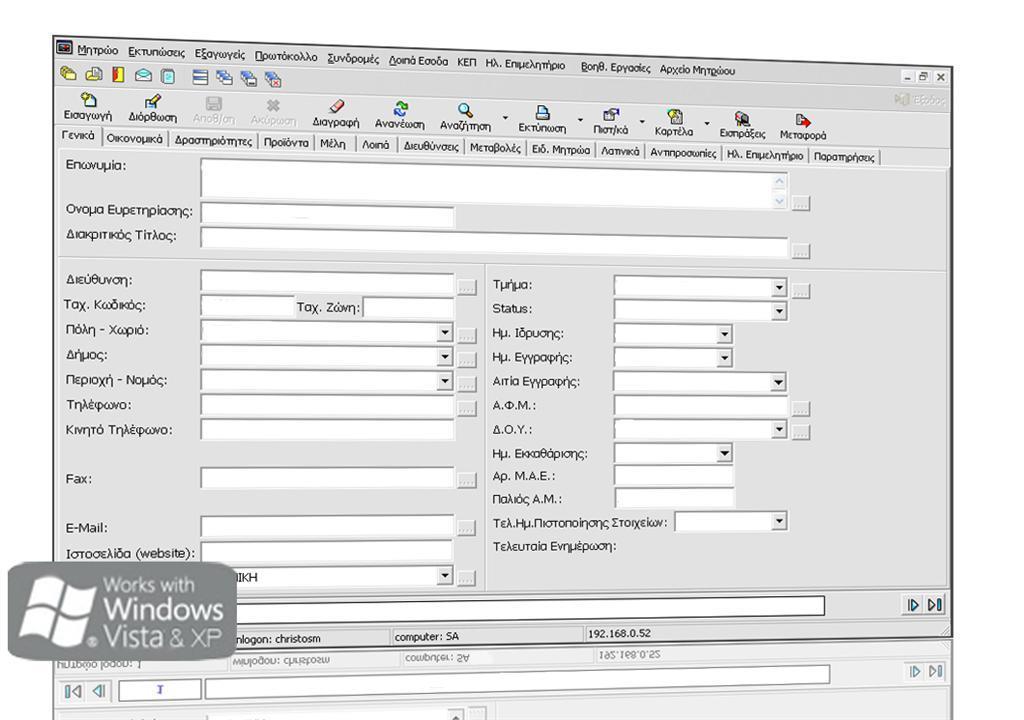Click the cascade-windows icon in top toolbar
The width and height of the screenshot is (1024, 720).
coord(224,78)
